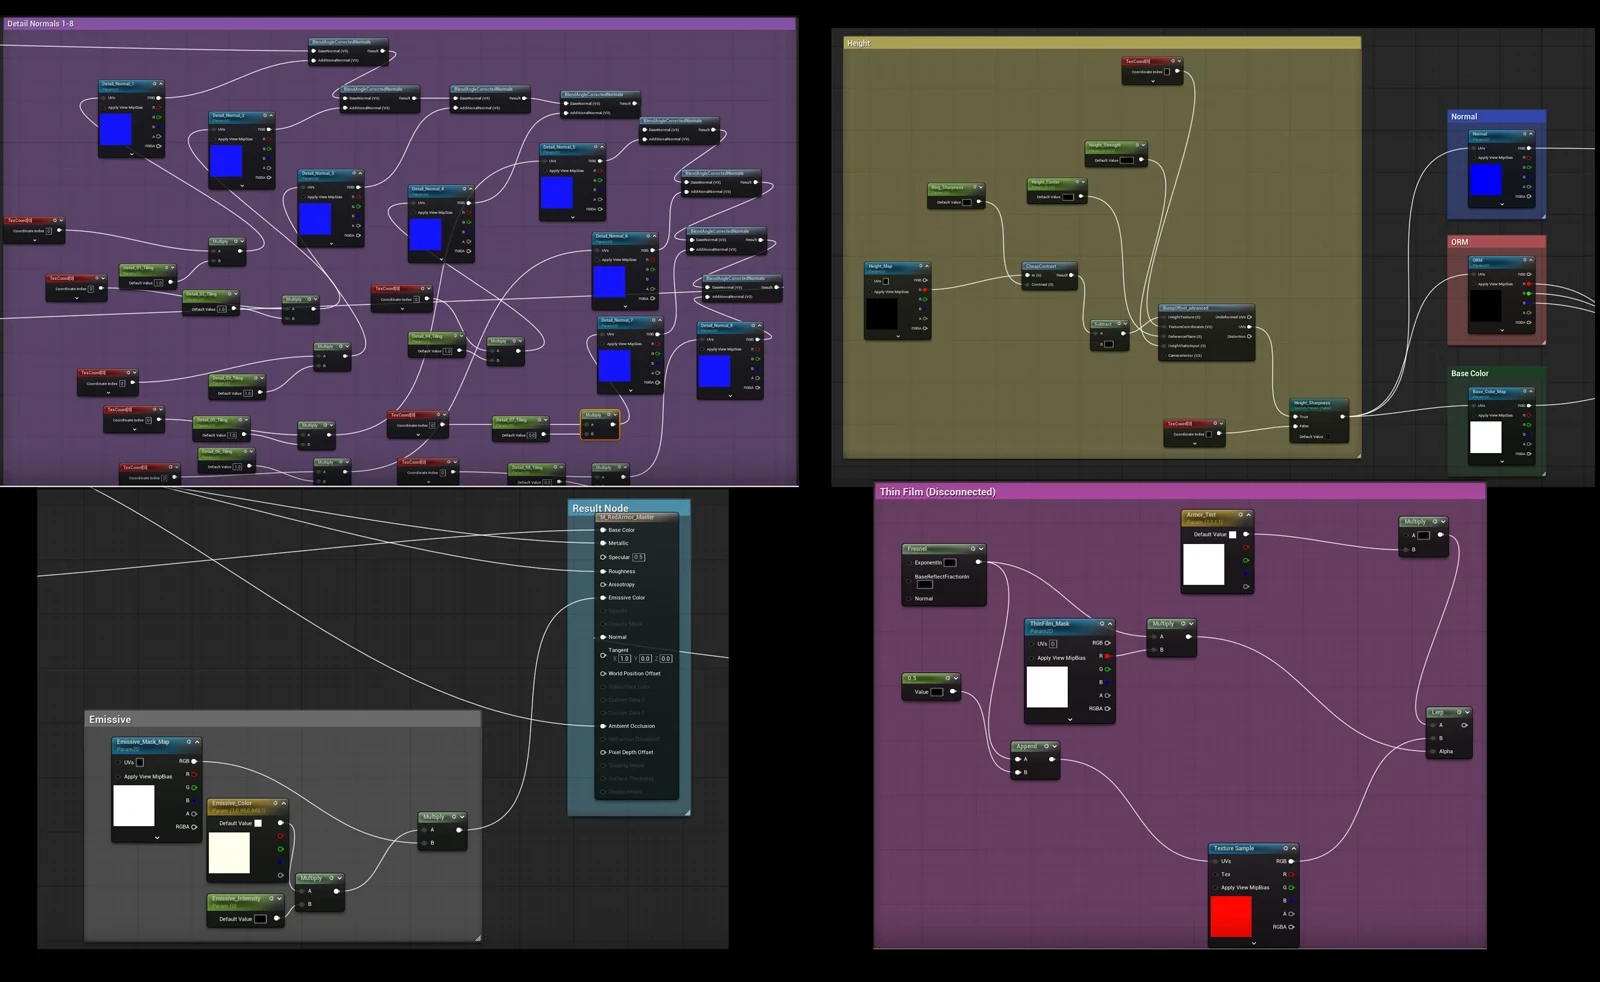Select the World Position Offset pin
Screen dimensions: 1600x982
click(x=603, y=673)
